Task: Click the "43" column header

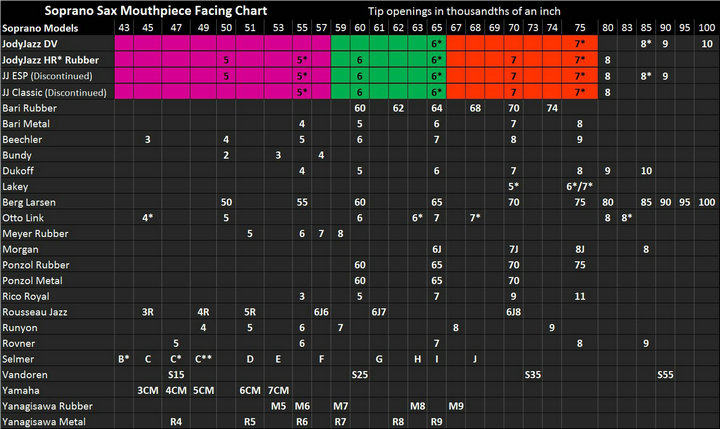Action: [124, 28]
